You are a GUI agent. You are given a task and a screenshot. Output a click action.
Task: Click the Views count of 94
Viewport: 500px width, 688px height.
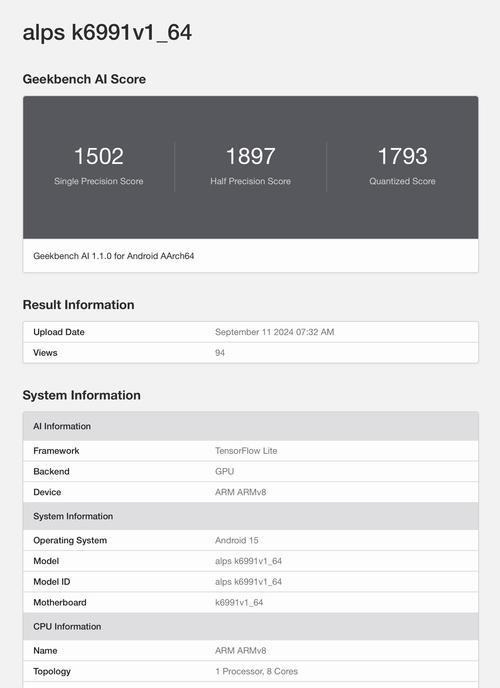pos(220,353)
